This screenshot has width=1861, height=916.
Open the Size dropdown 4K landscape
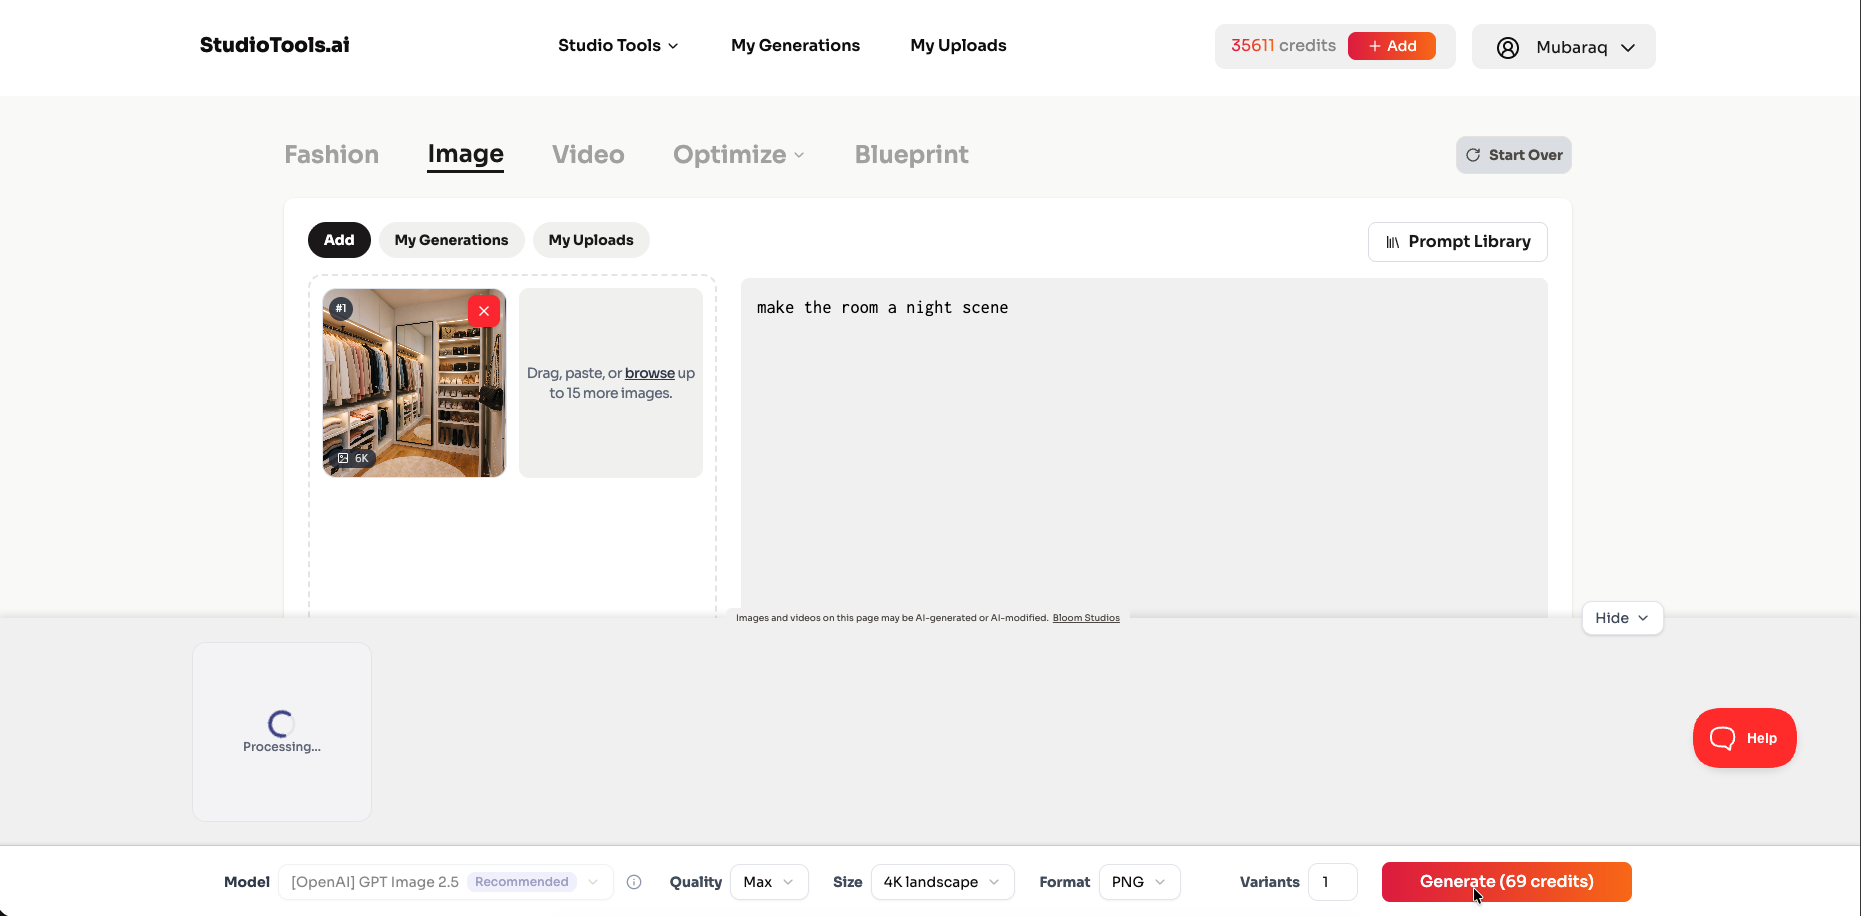pyautogui.click(x=942, y=882)
